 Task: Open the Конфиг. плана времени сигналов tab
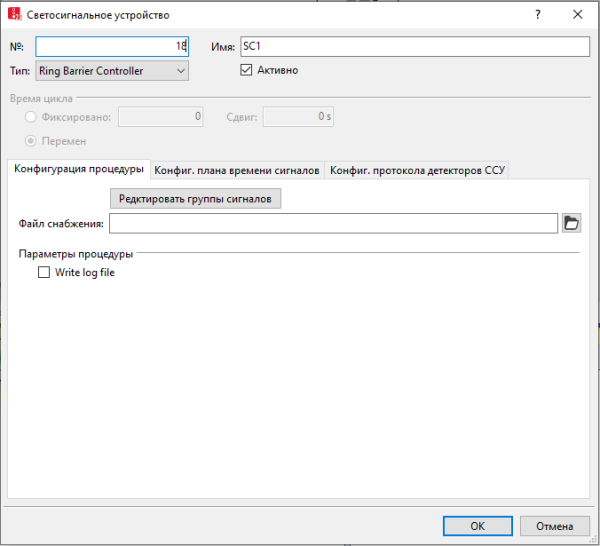[x=237, y=171]
